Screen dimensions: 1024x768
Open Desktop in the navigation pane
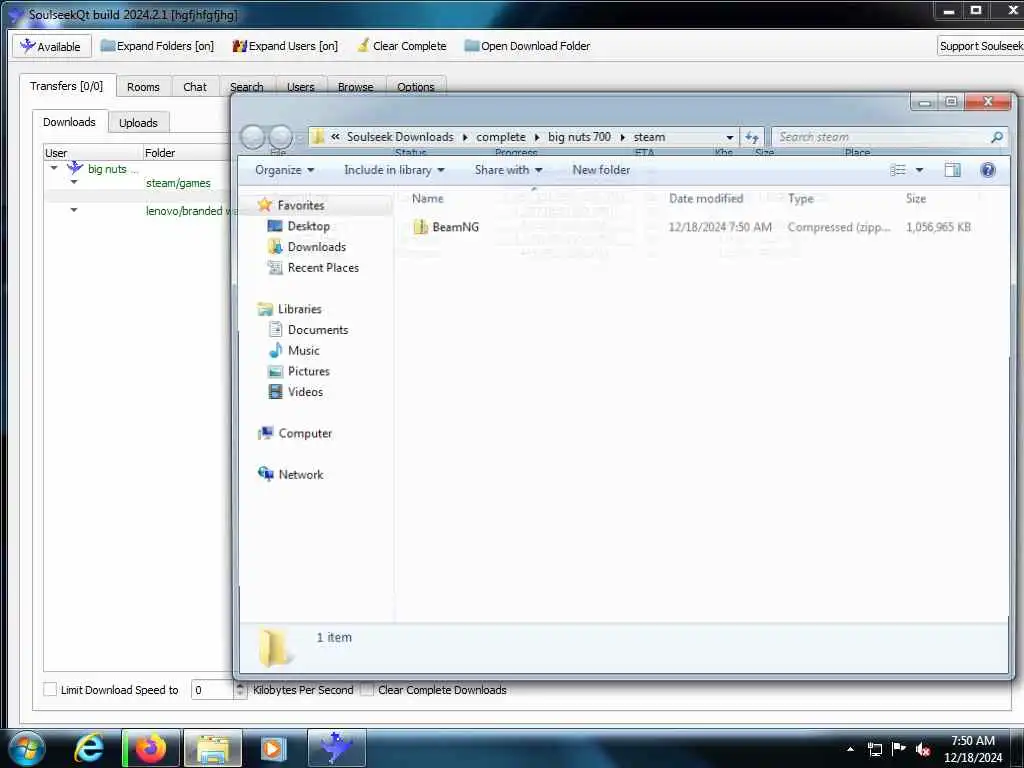(308, 226)
